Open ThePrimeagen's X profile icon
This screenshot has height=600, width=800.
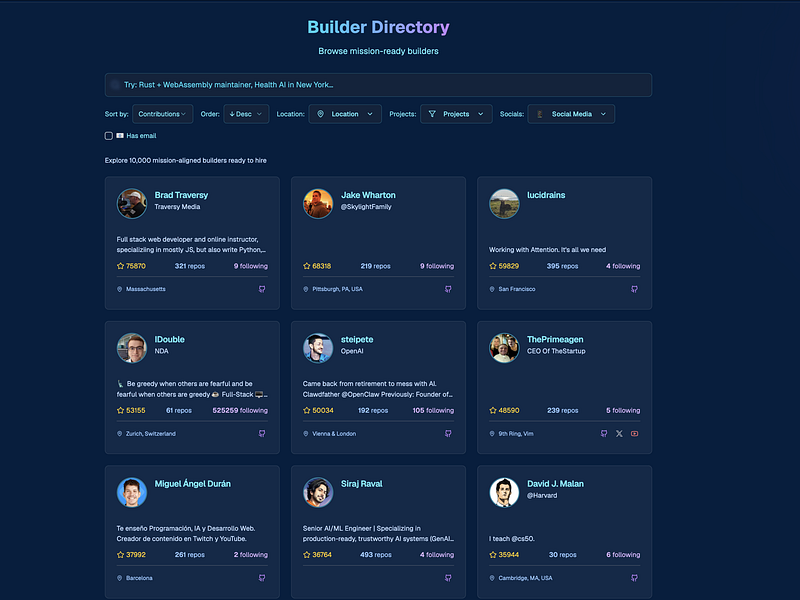tap(619, 434)
